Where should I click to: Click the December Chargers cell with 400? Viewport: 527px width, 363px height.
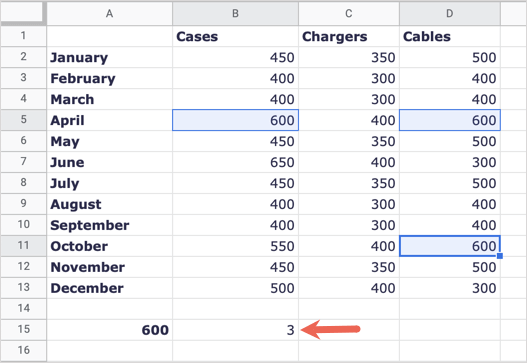pos(349,288)
